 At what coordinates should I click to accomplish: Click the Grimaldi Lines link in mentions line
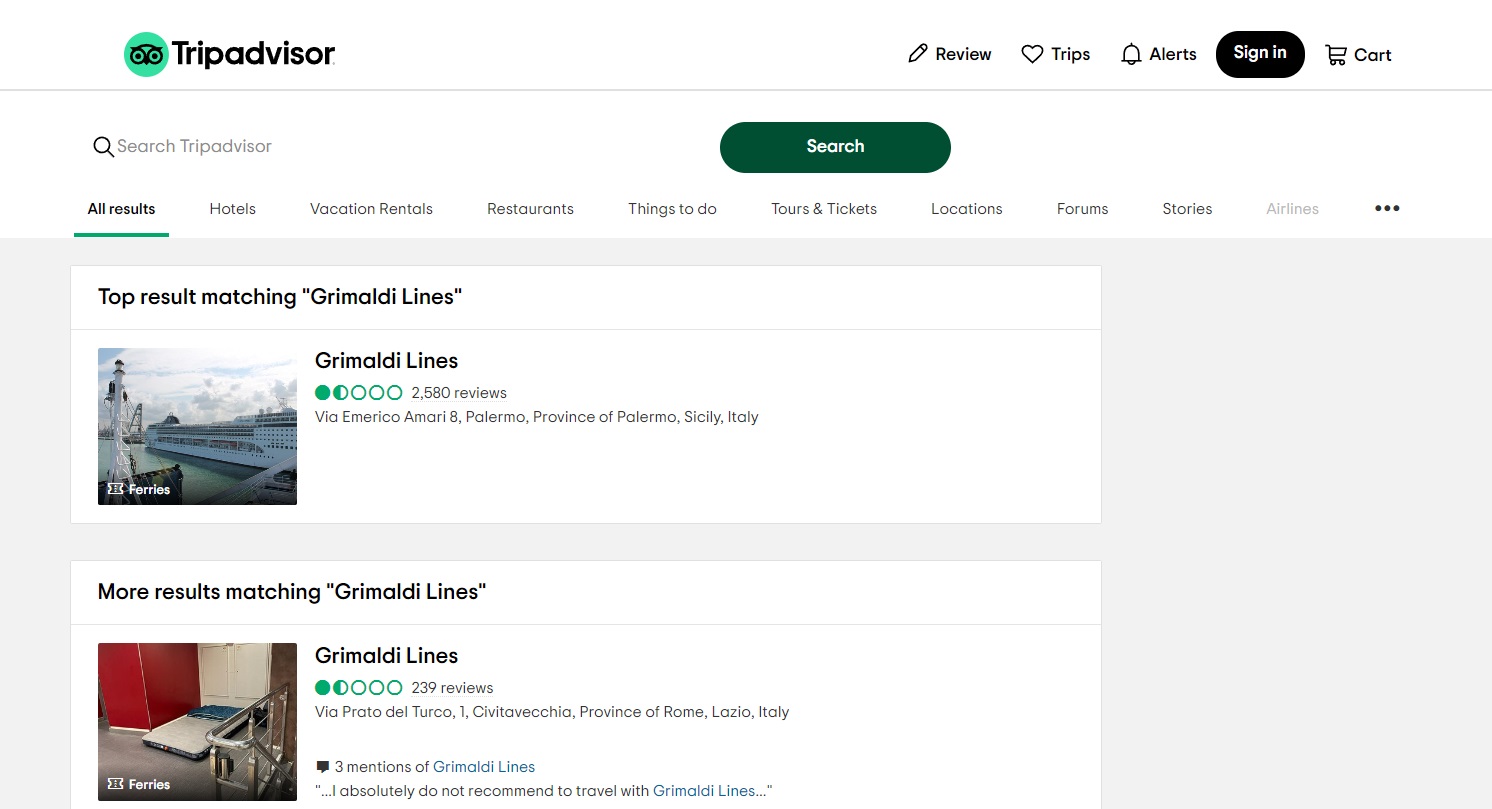[x=484, y=767]
